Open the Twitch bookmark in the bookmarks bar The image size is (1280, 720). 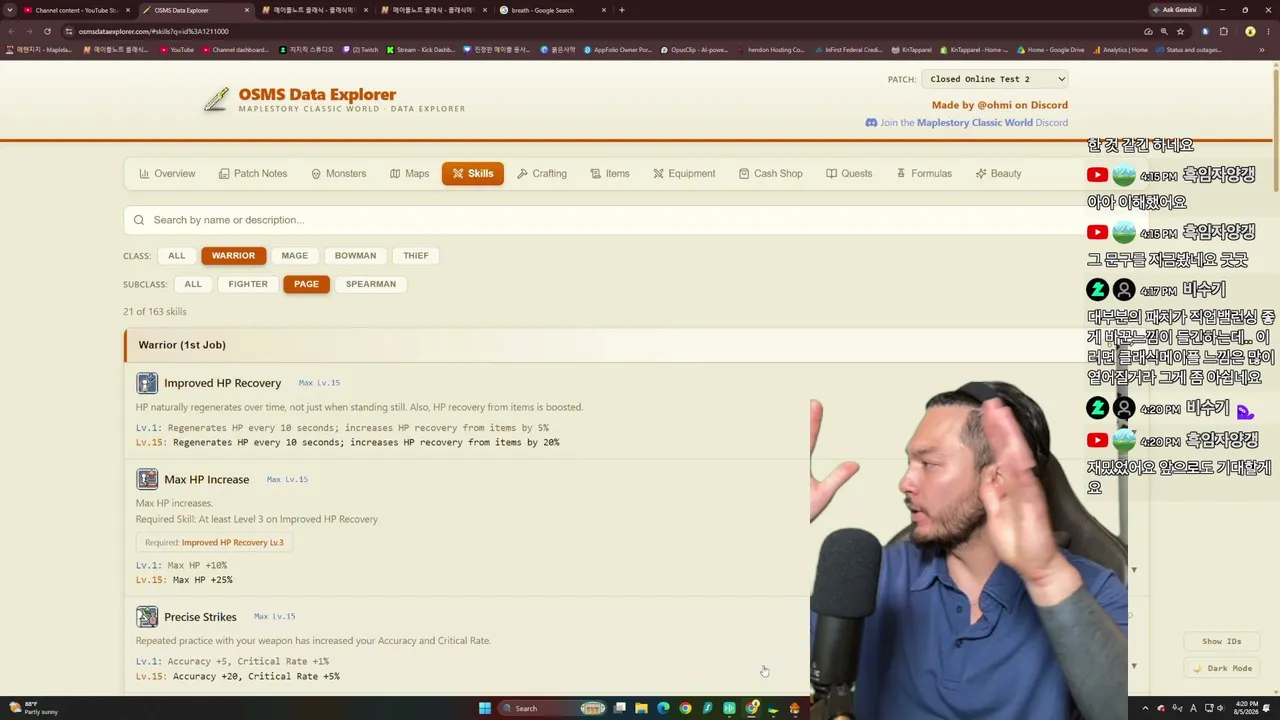click(x=360, y=49)
